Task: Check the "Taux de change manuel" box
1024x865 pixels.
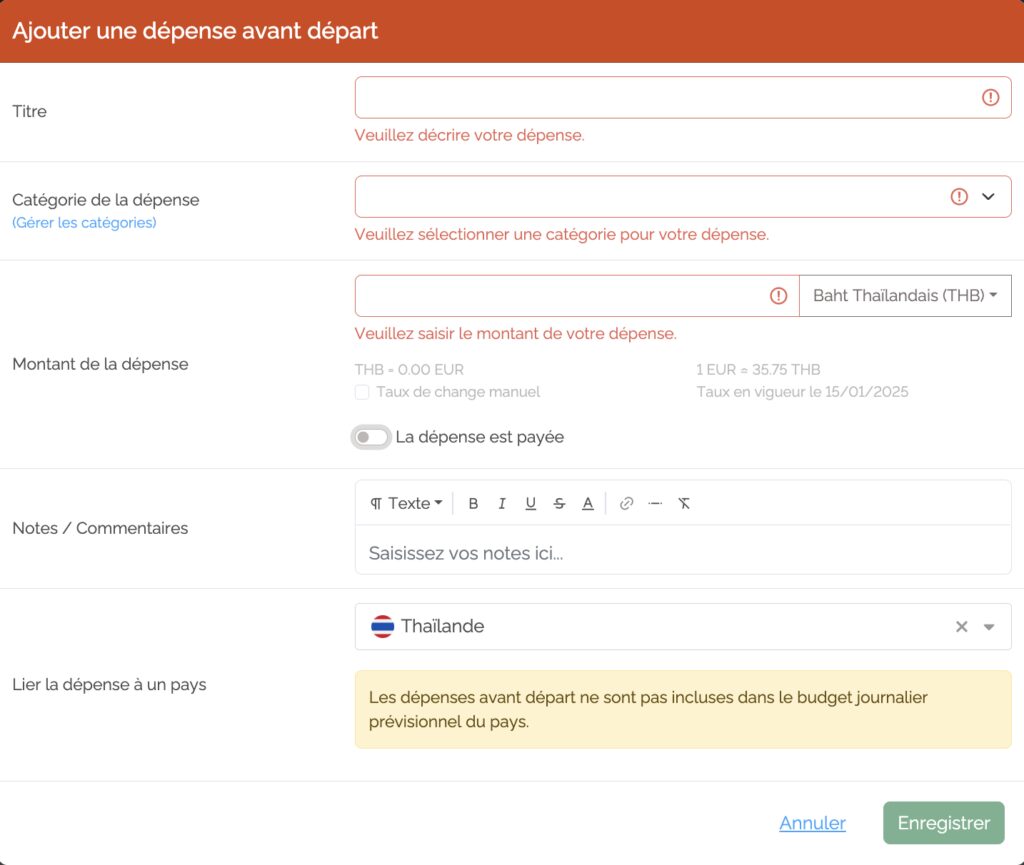Action: [x=362, y=392]
